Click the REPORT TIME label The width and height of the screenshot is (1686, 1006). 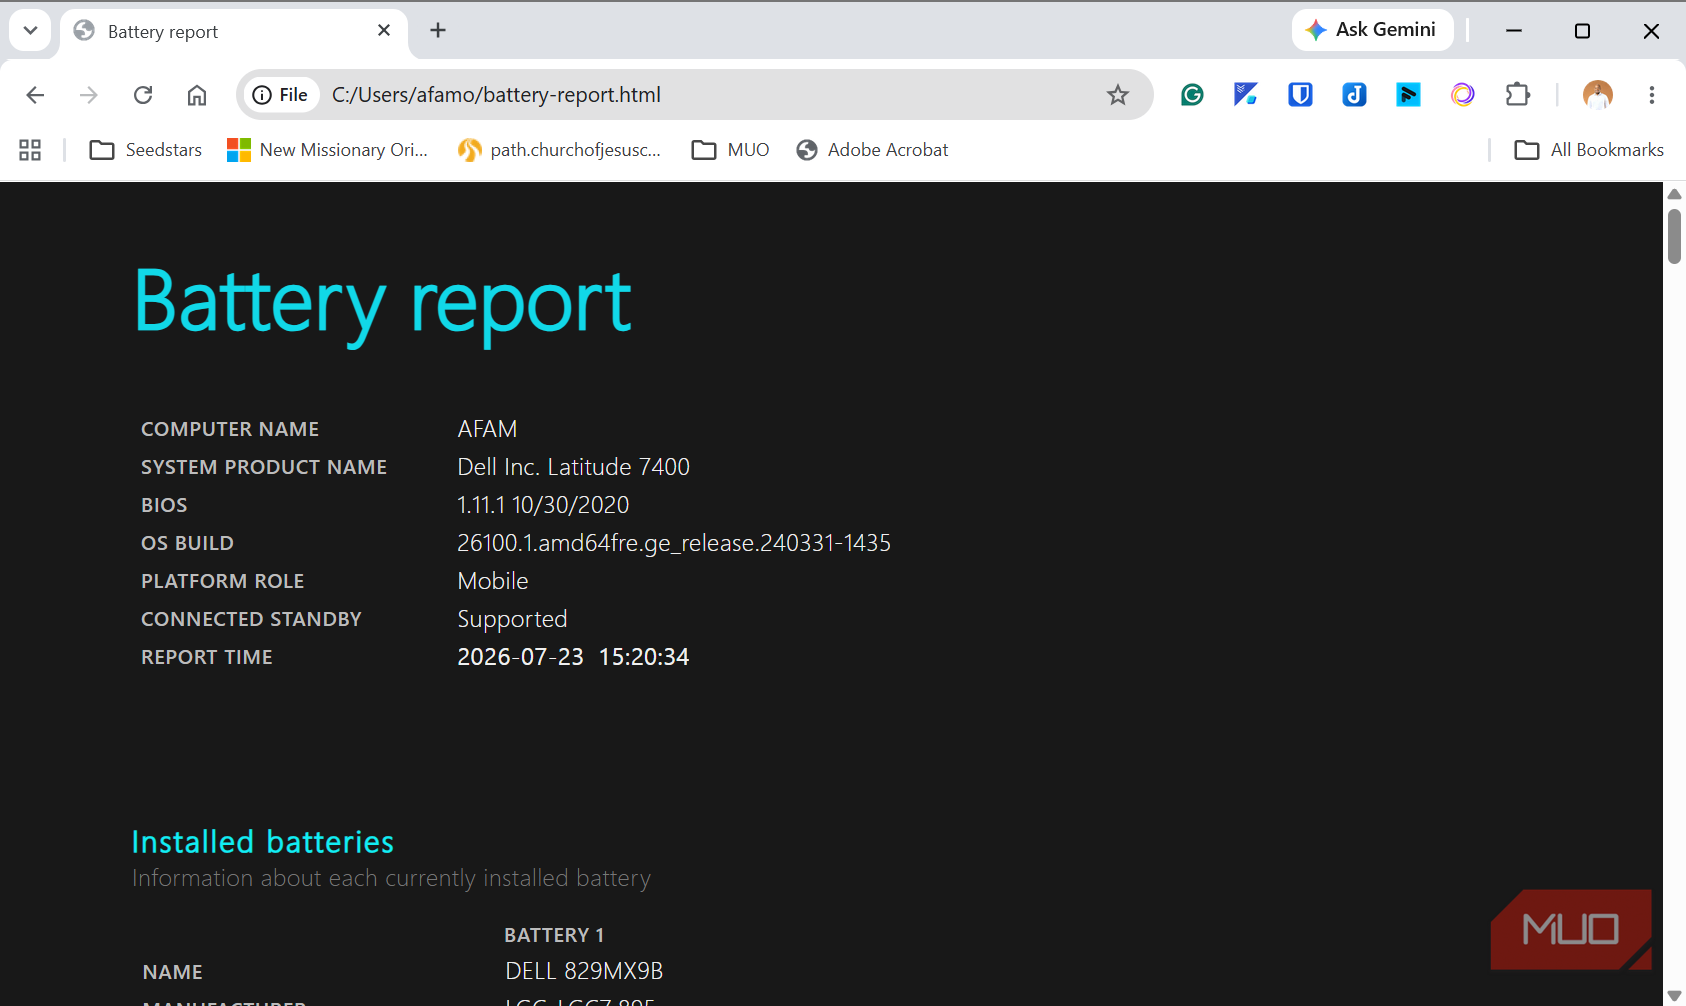[x=207, y=657]
